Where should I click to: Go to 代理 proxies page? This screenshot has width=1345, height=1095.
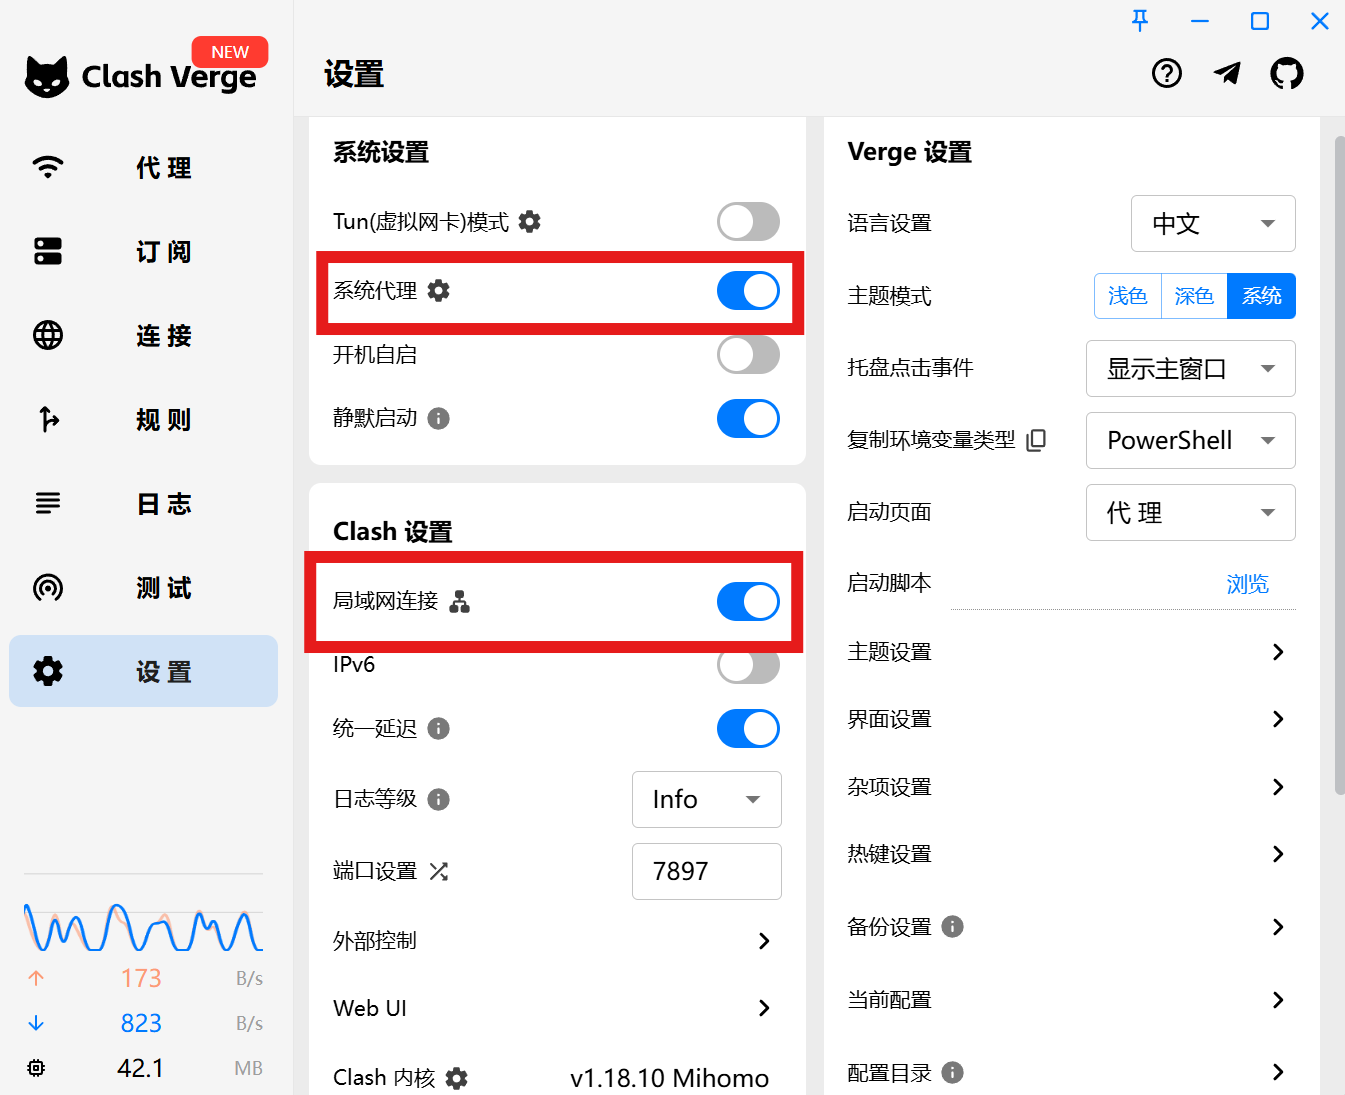tap(143, 167)
